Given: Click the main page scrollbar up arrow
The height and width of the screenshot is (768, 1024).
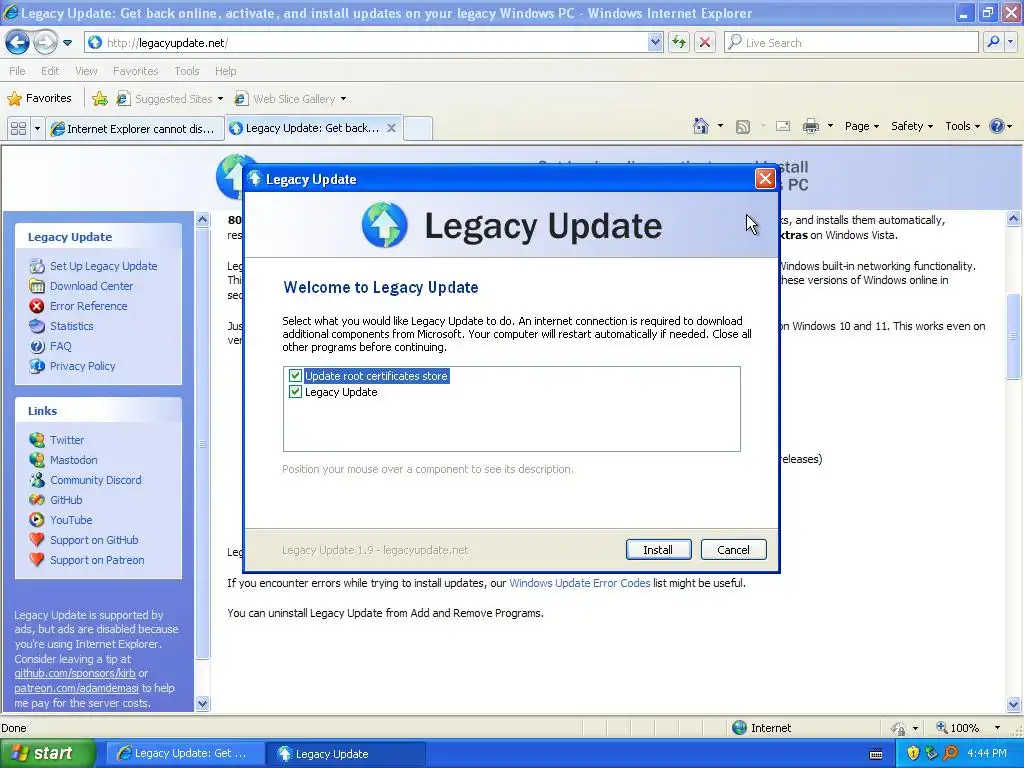Looking at the screenshot, I should click(1014, 219).
